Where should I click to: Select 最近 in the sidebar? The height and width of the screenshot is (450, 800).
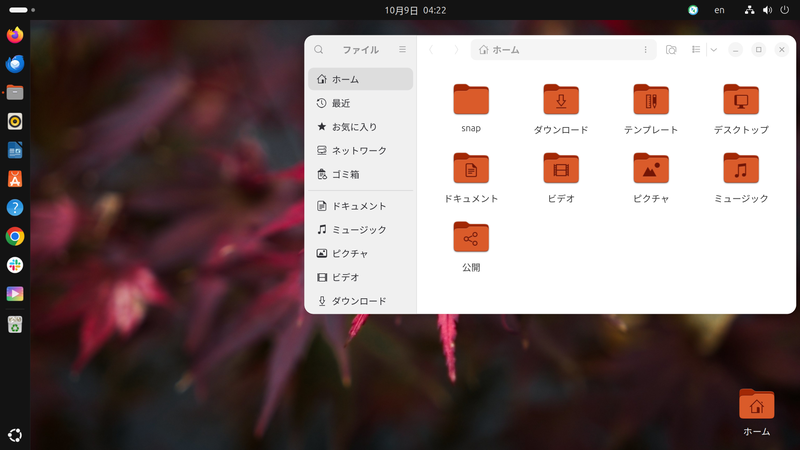(360, 103)
